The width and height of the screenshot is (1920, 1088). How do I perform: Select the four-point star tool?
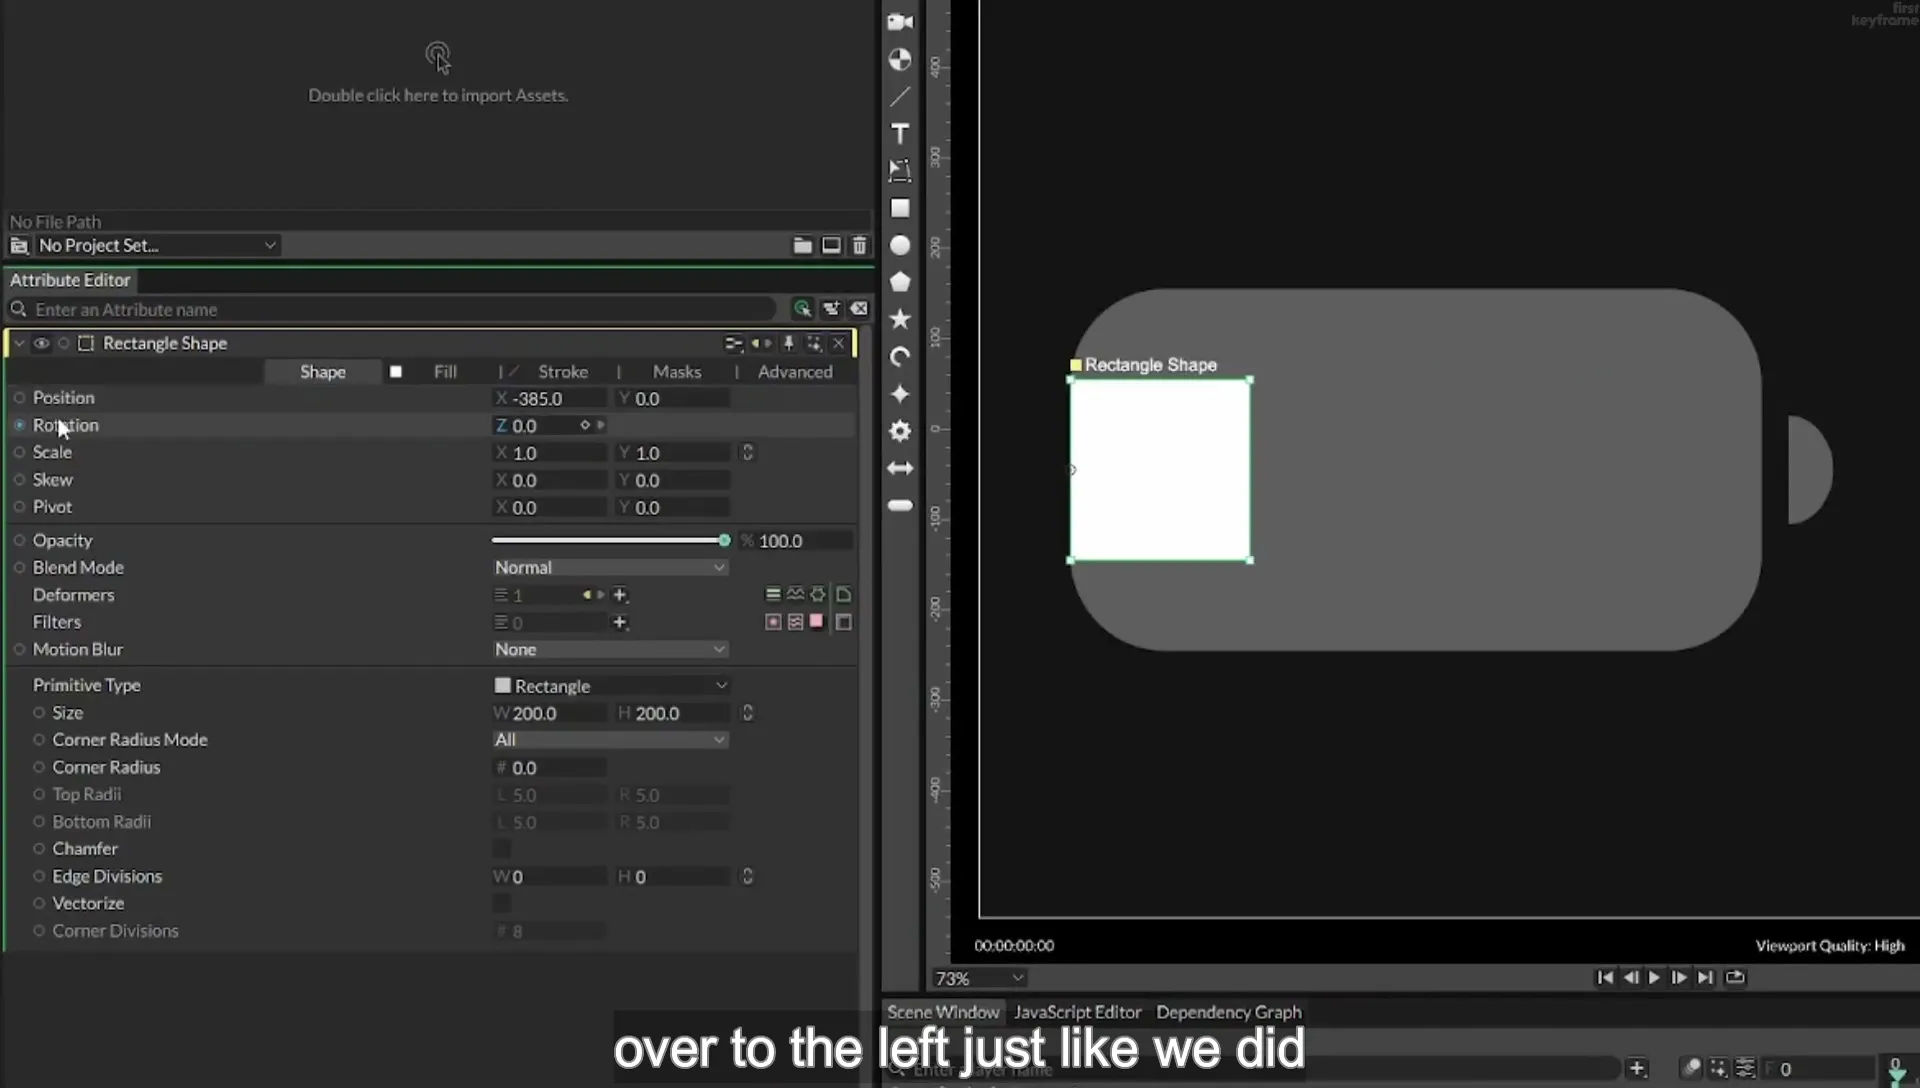tap(900, 394)
